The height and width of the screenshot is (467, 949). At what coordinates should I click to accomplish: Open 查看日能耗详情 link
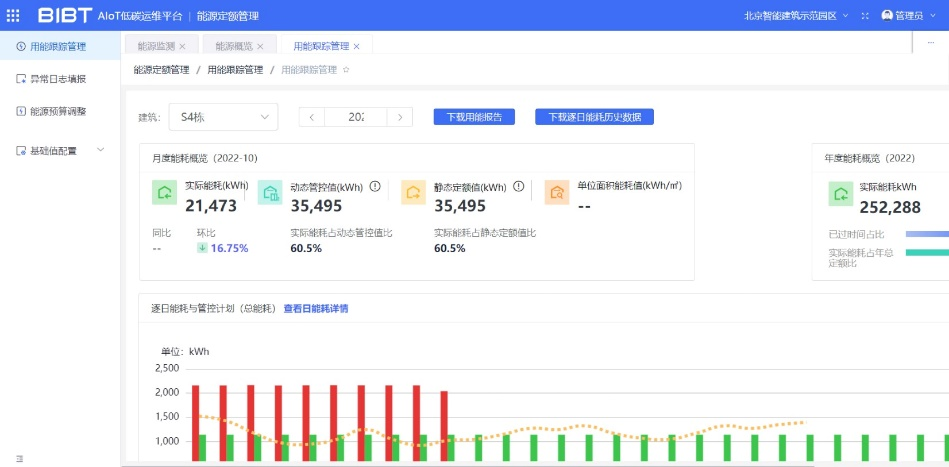coord(316,309)
